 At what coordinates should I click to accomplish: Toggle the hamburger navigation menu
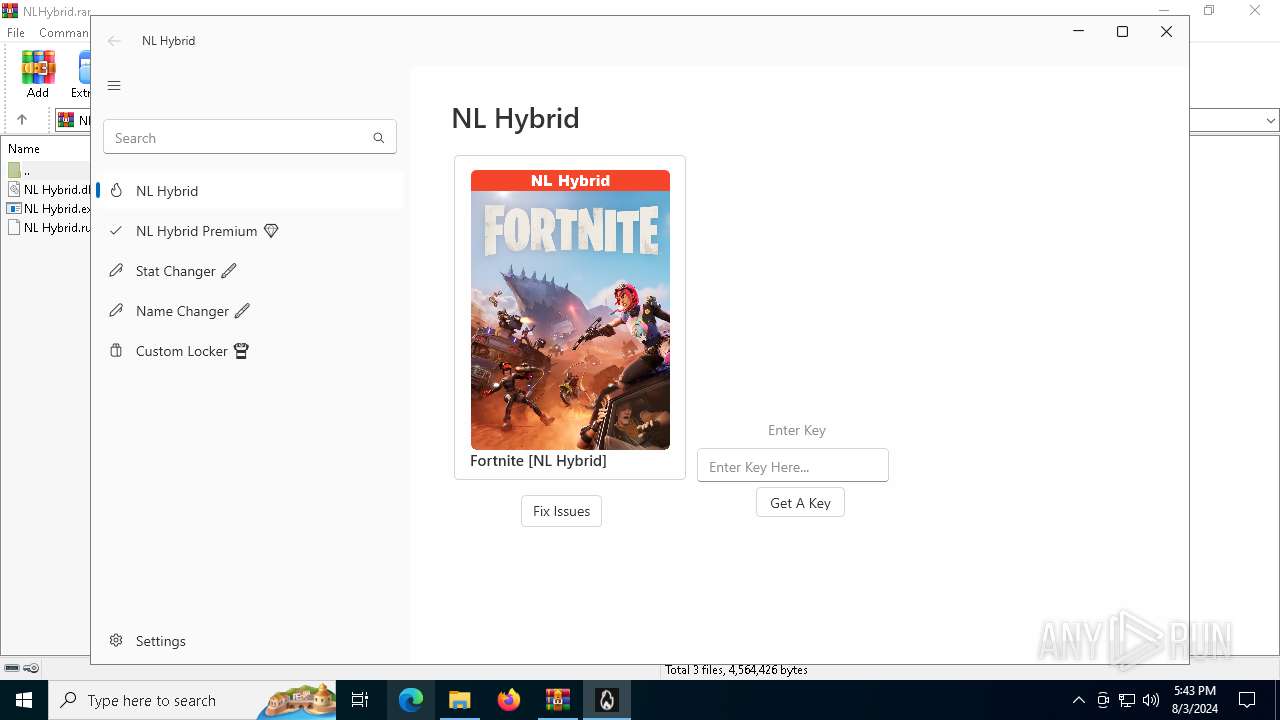point(114,86)
